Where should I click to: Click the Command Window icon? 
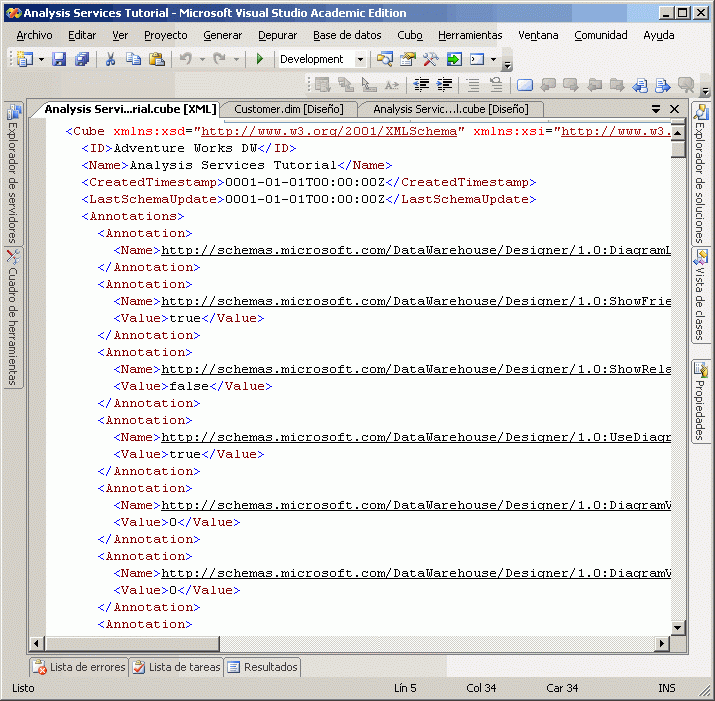pyautogui.click(x=477, y=59)
